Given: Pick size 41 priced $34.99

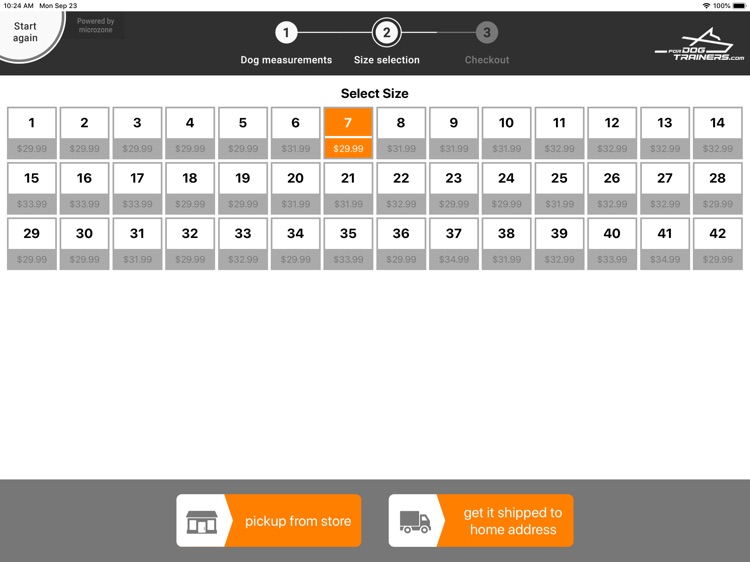Looking at the screenshot, I should tap(665, 244).
